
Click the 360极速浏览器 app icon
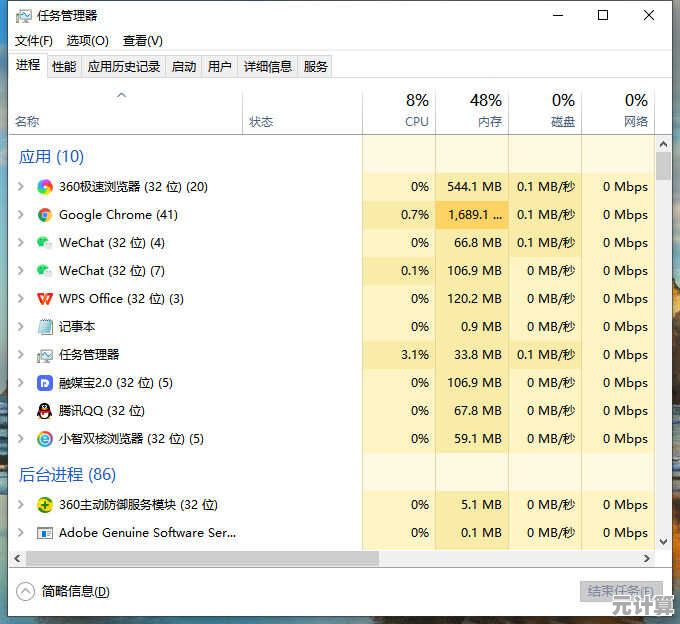point(45,187)
